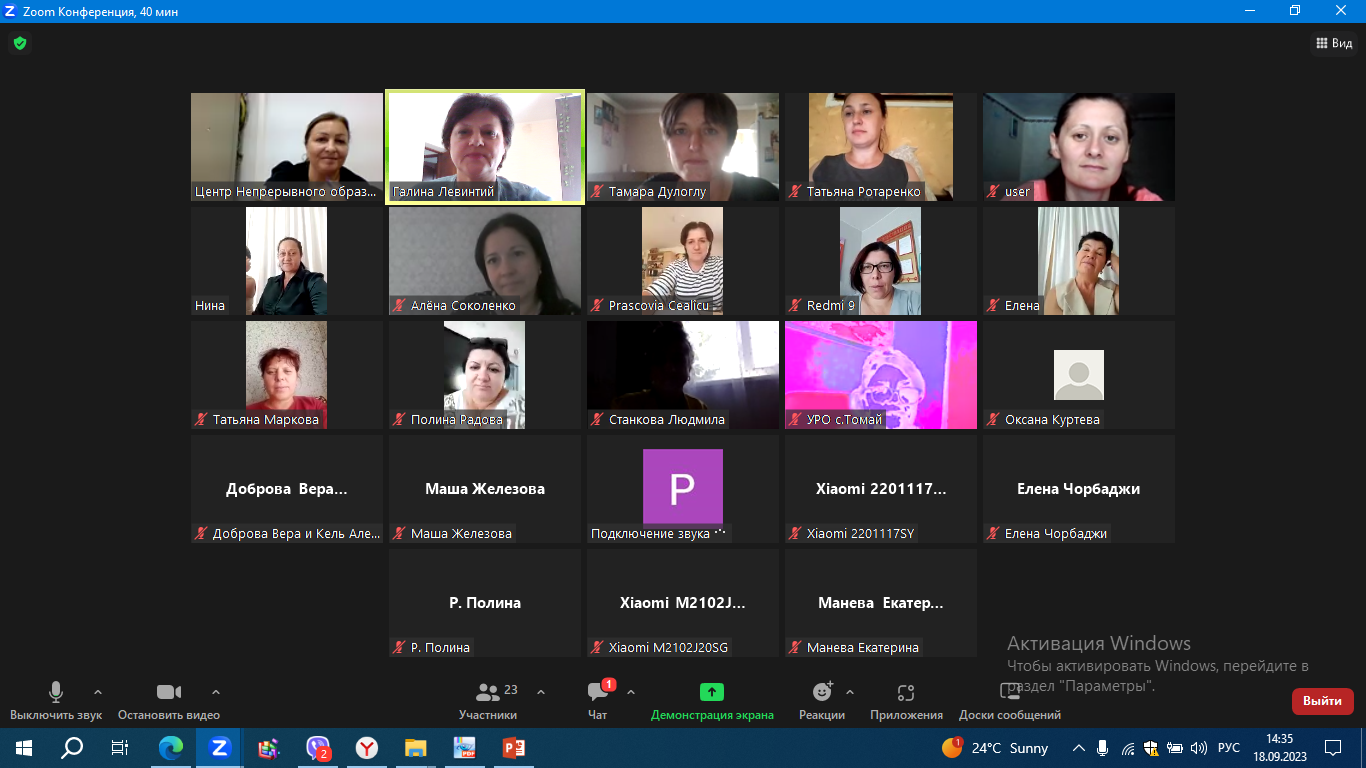Open the Reactions smiley icon
The image size is (1366, 768).
(x=822, y=692)
